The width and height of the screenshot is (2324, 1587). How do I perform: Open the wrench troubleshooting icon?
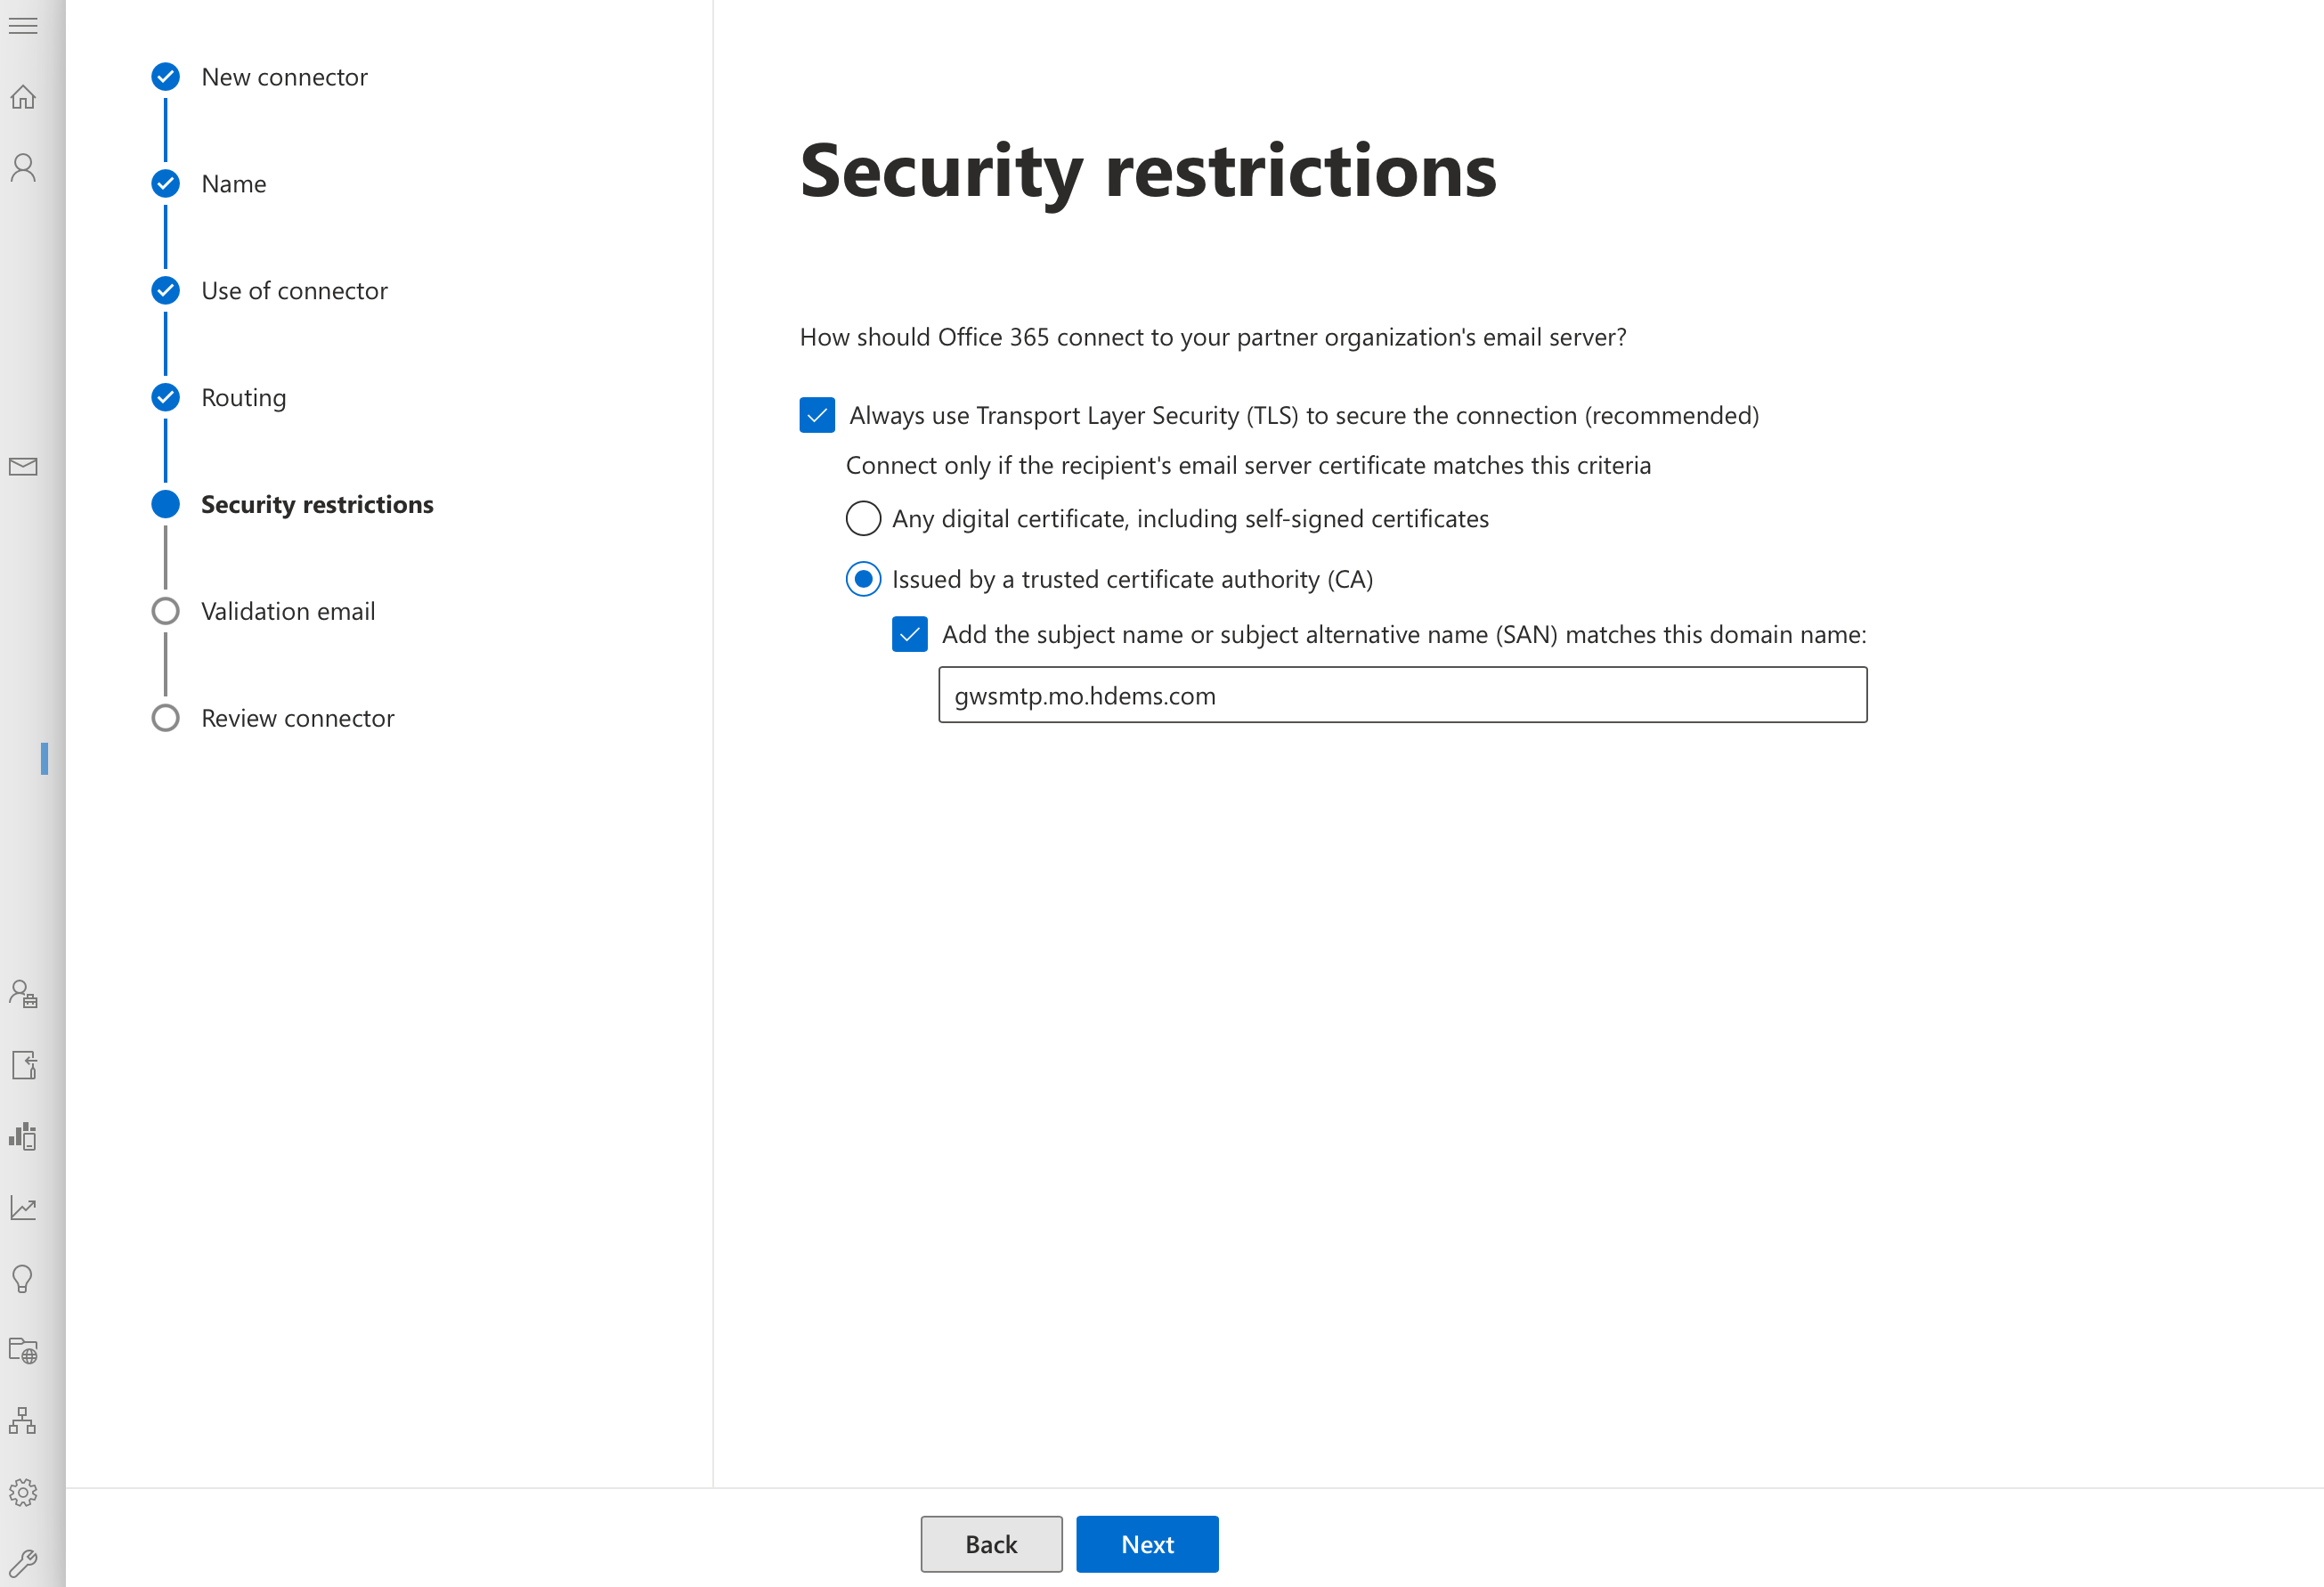tap(22, 1562)
